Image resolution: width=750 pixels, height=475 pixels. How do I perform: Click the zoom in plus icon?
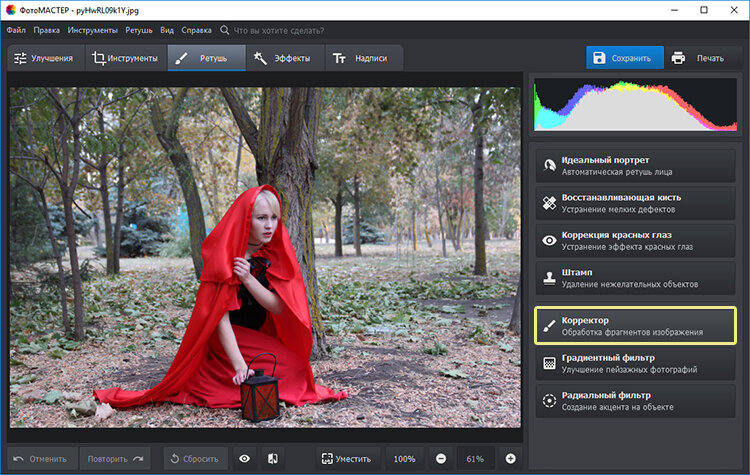pos(510,459)
